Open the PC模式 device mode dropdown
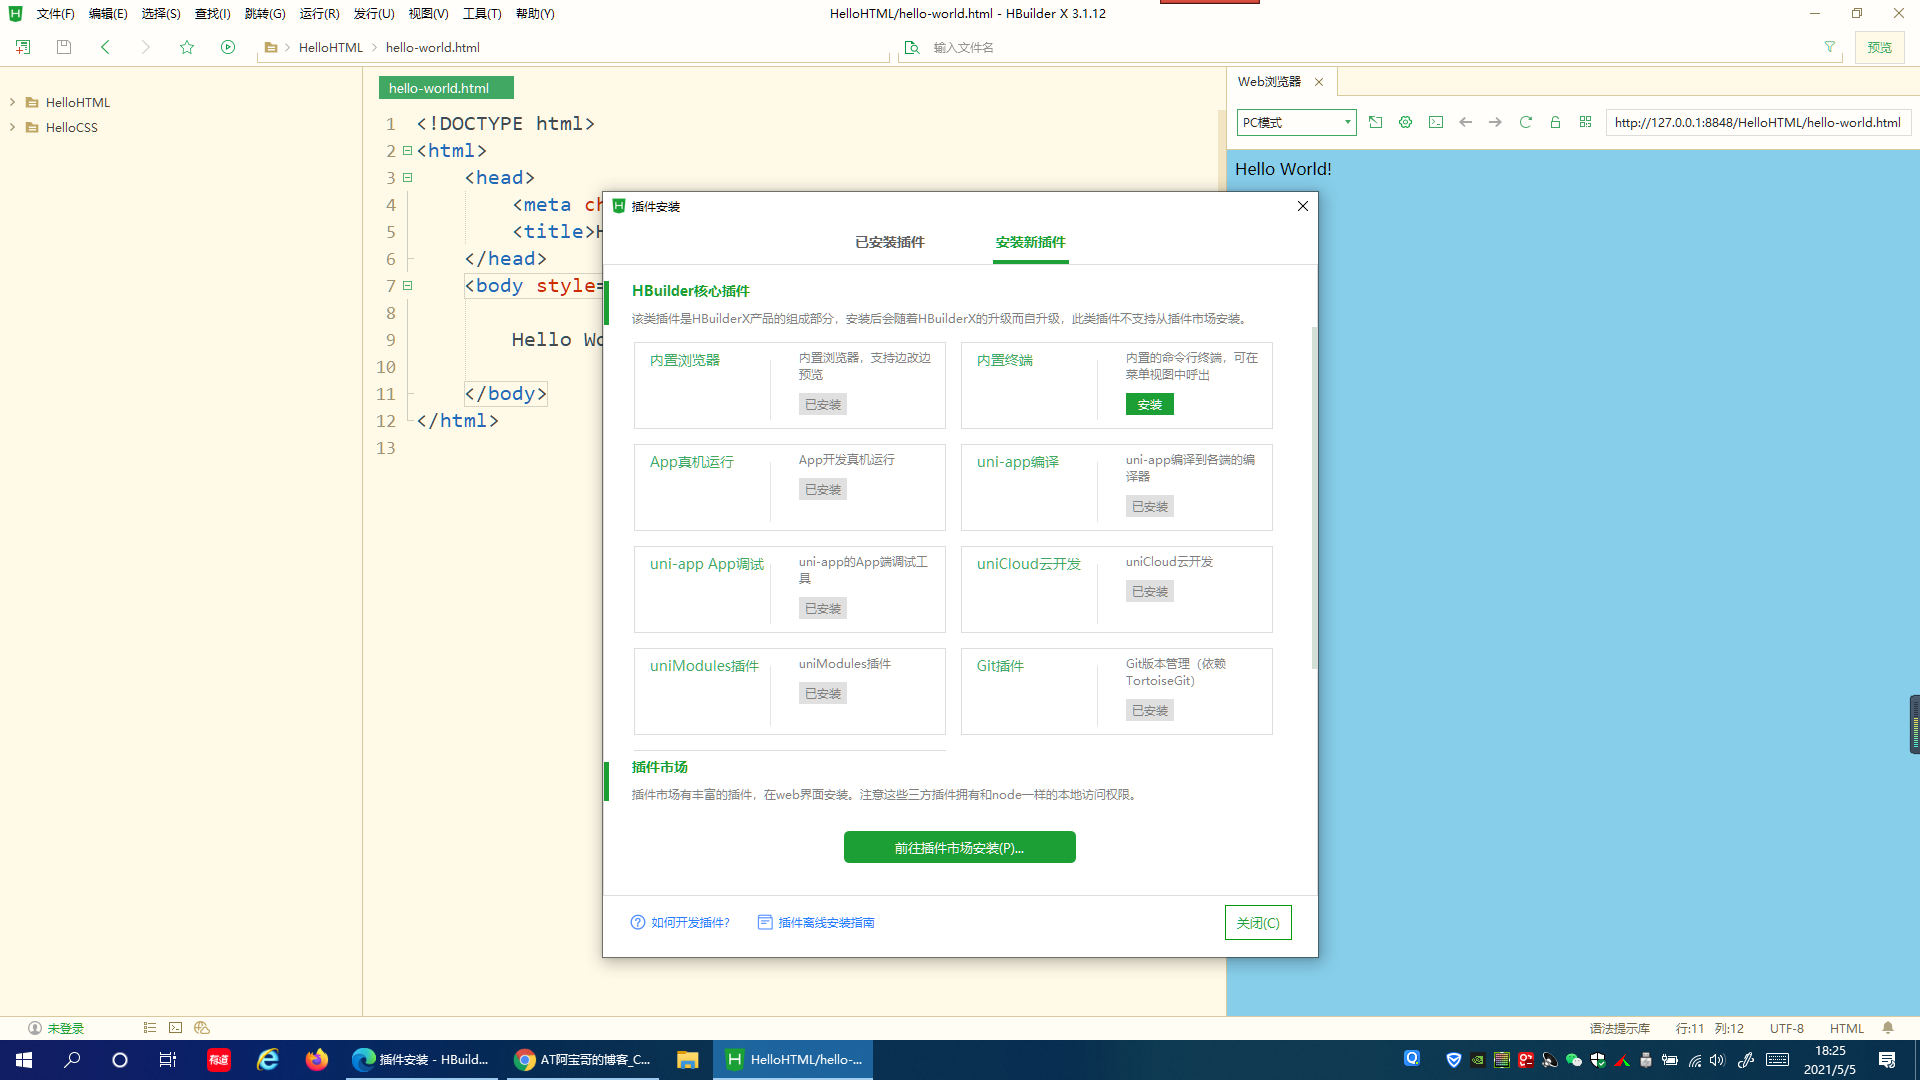Image resolution: width=1920 pixels, height=1080 pixels. pos(1296,122)
